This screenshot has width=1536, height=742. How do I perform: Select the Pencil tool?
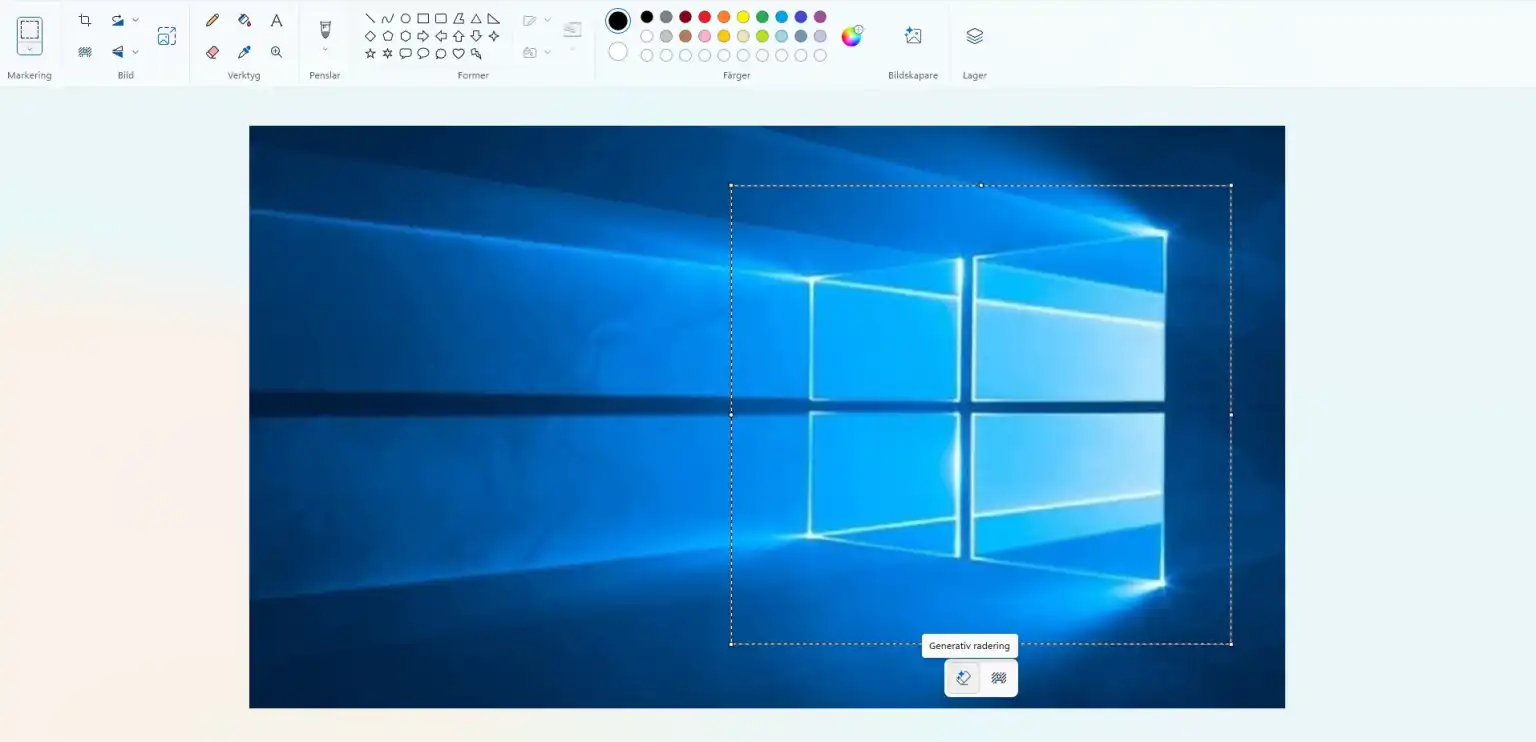[x=212, y=20]
